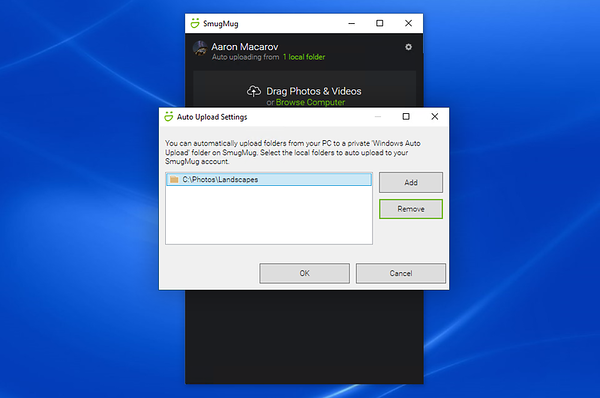Click the smiley logo in Auto Upload Settings title
This screenshot has width=600, height=398.
168,117
